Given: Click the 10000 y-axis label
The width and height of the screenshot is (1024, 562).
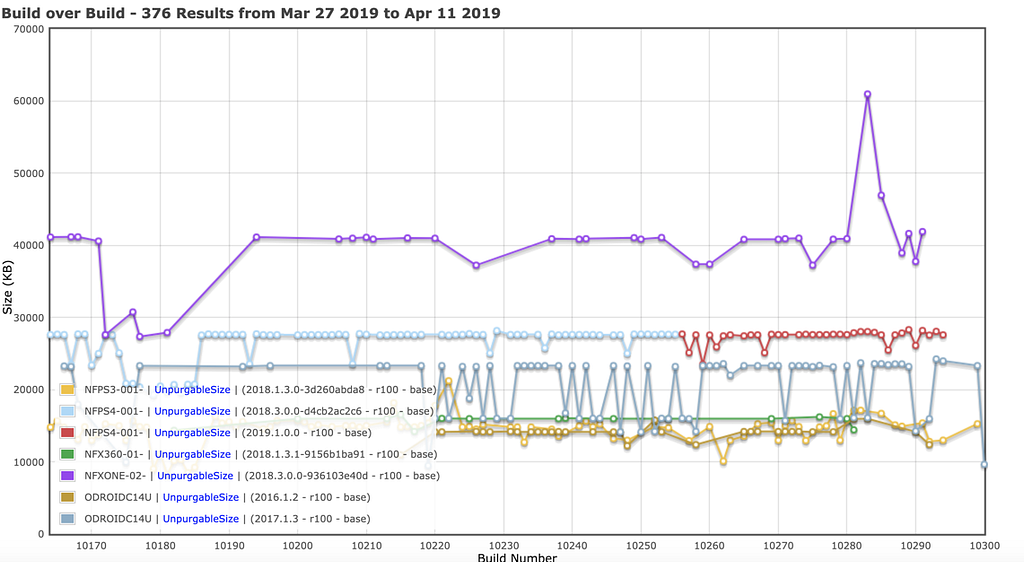Looking at the screenshot, I should (x=29, y=462).
